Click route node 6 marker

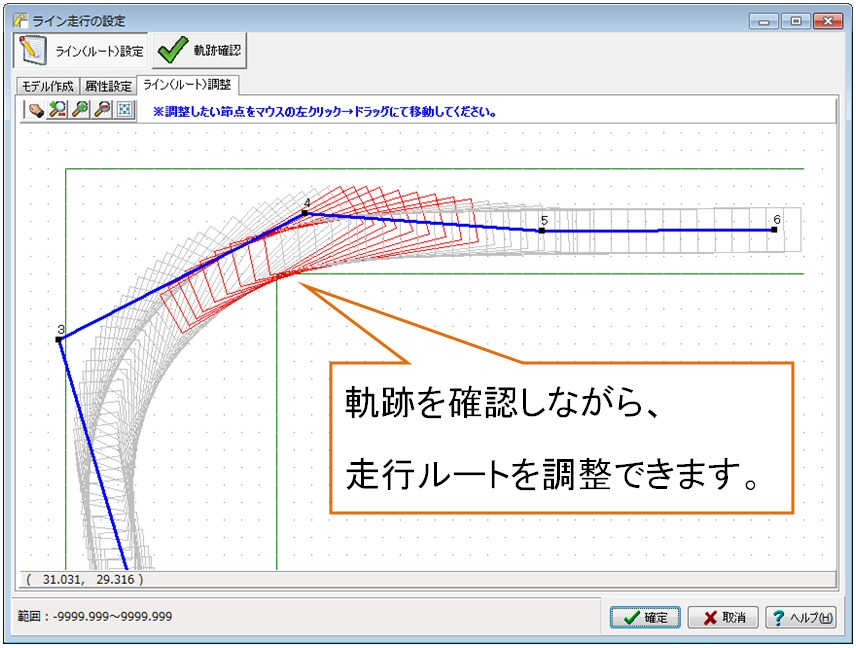pos(774,230)
